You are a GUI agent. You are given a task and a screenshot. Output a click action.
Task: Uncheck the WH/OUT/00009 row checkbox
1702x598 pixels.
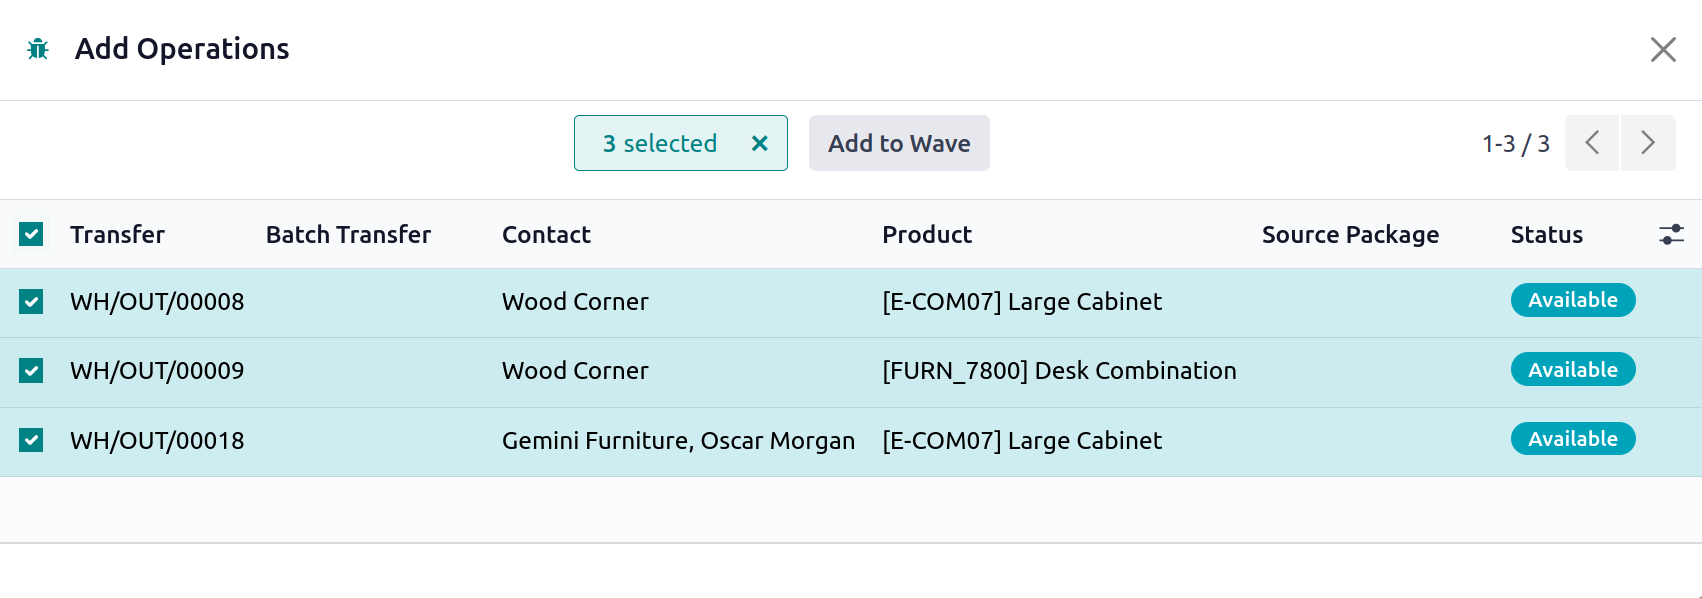pyautogui.click(x=31, y=371)
